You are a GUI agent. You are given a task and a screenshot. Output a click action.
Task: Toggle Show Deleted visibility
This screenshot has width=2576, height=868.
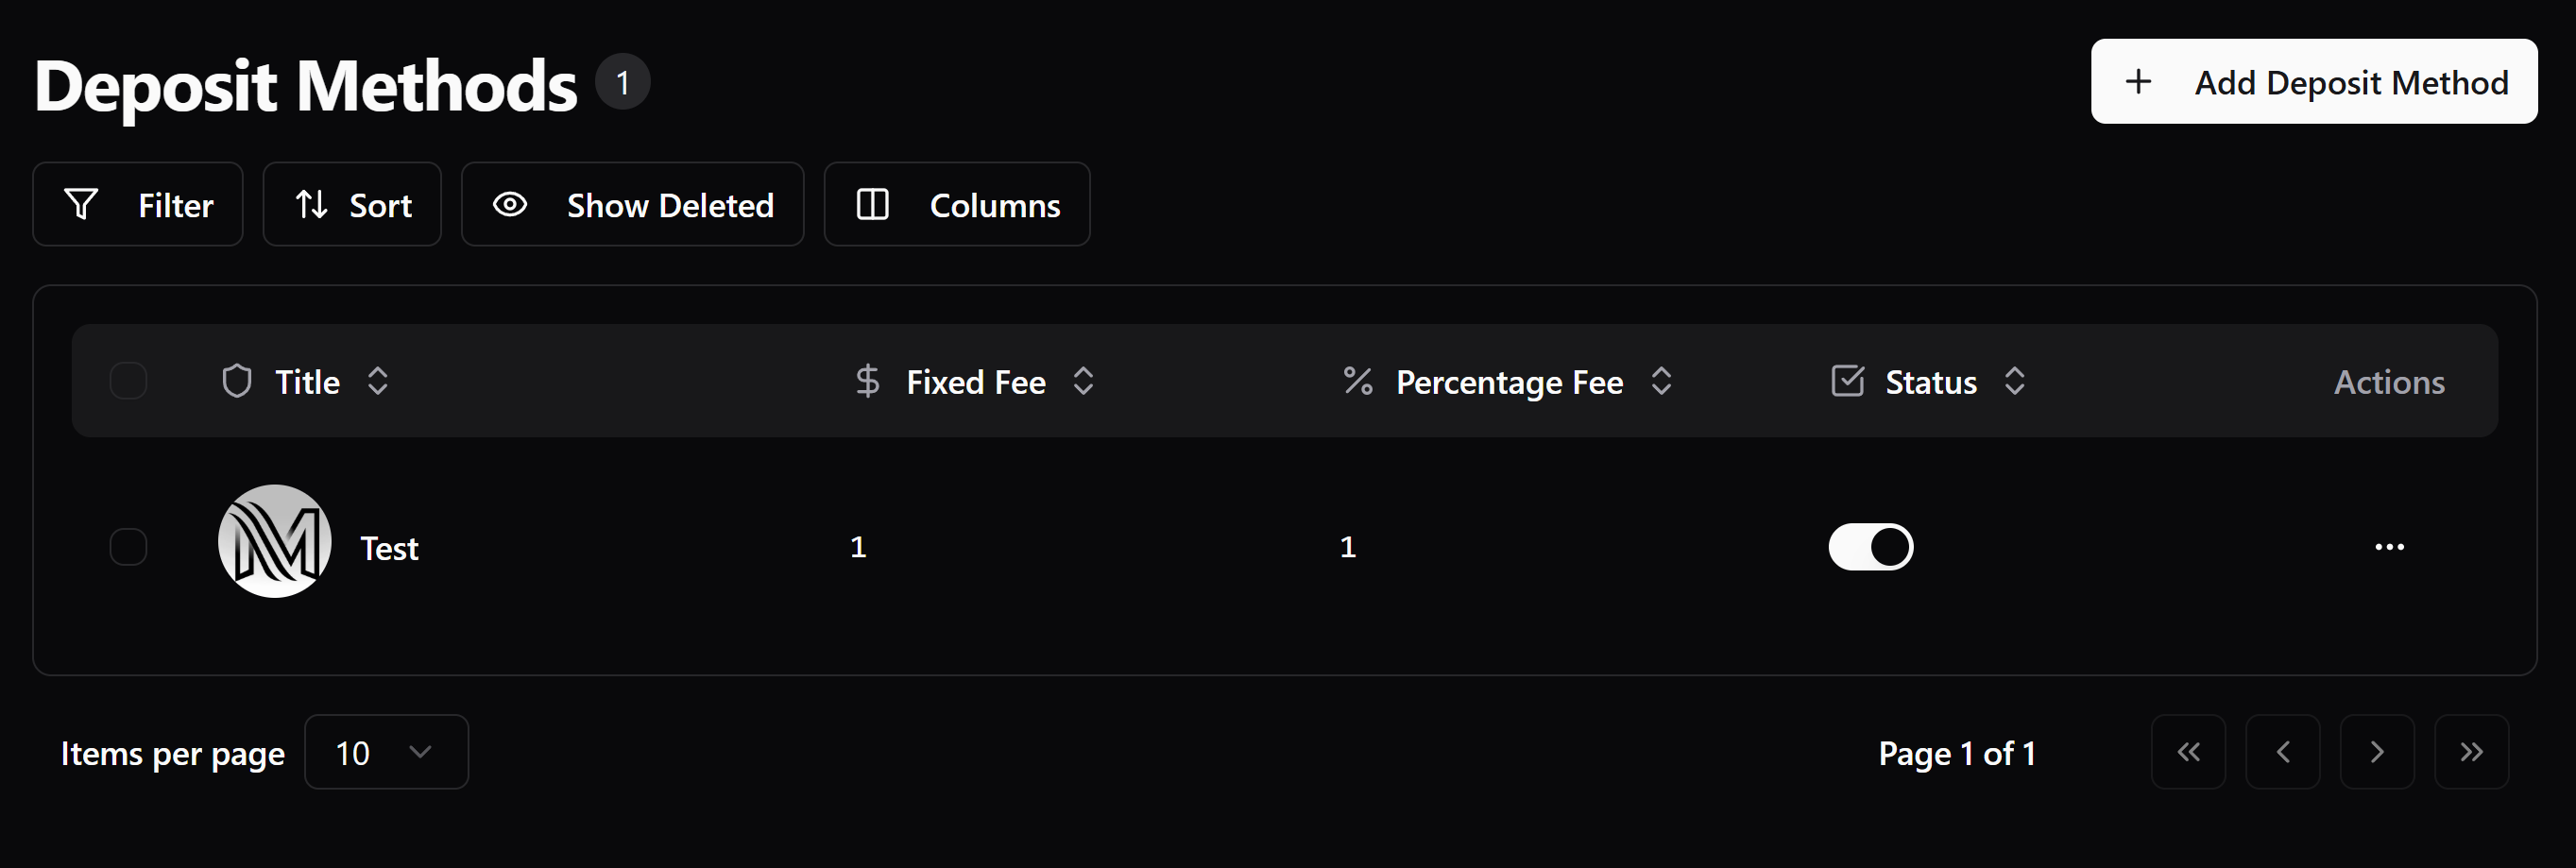point(632,204)
